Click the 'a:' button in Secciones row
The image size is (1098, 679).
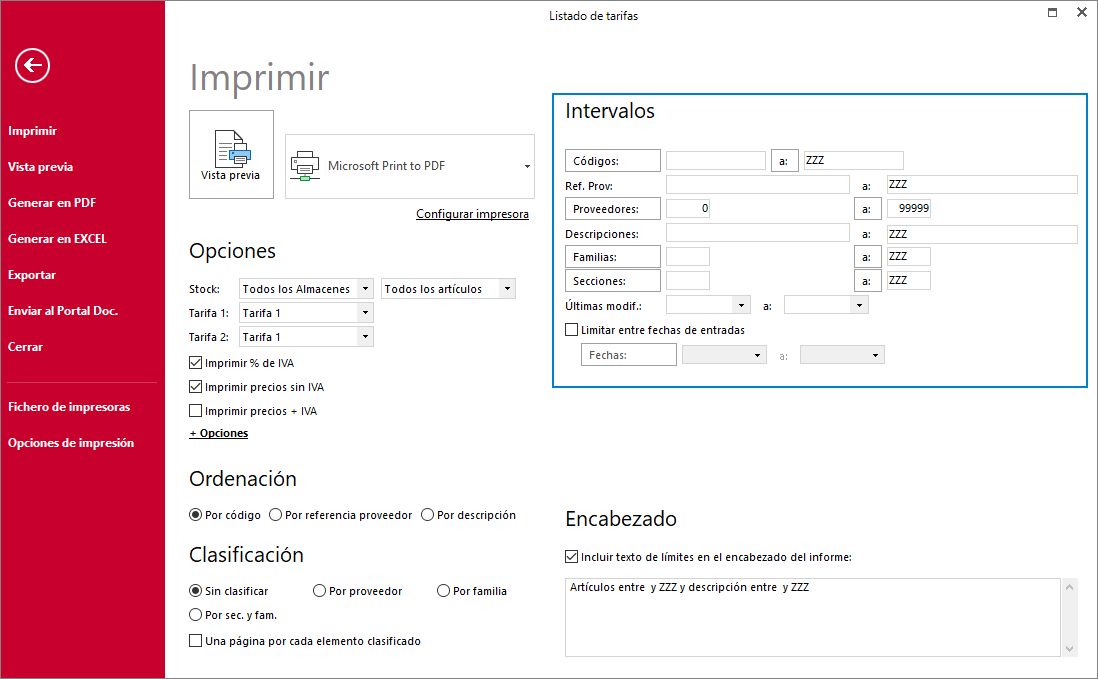[x=868, y=281]
